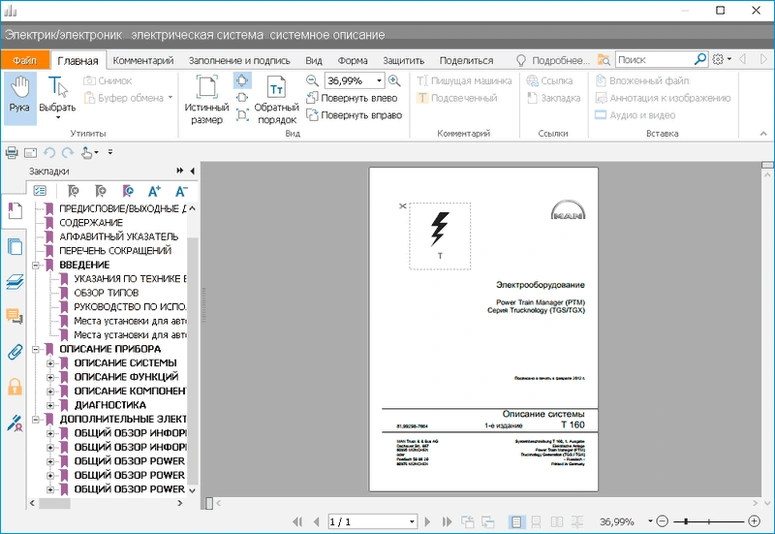Select the Выбрать text selection tool

57,97
